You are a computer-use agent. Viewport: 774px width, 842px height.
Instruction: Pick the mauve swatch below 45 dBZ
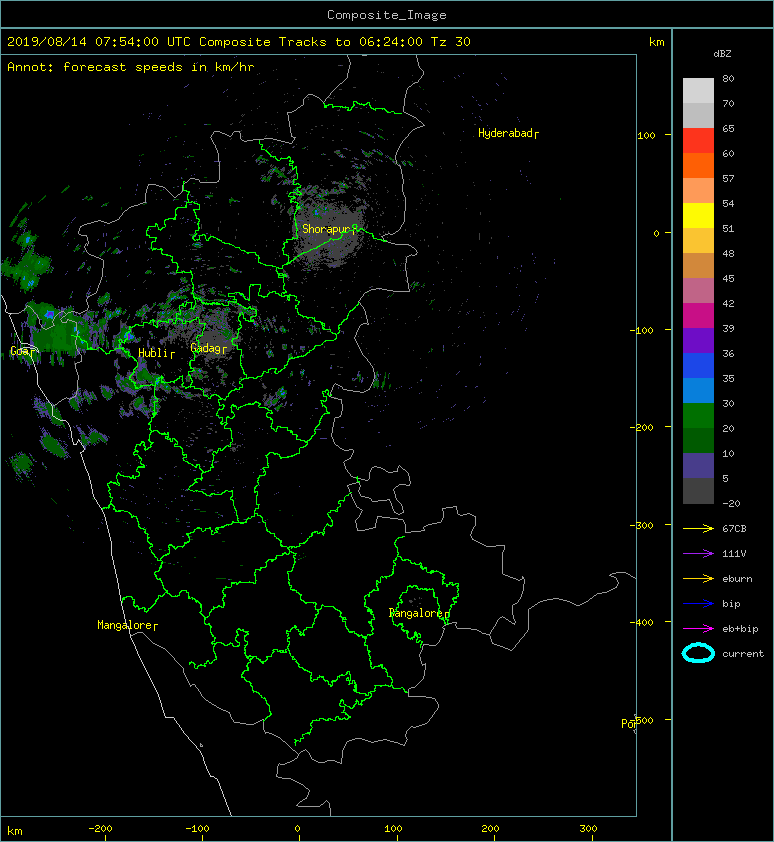[x=698, y=291]
